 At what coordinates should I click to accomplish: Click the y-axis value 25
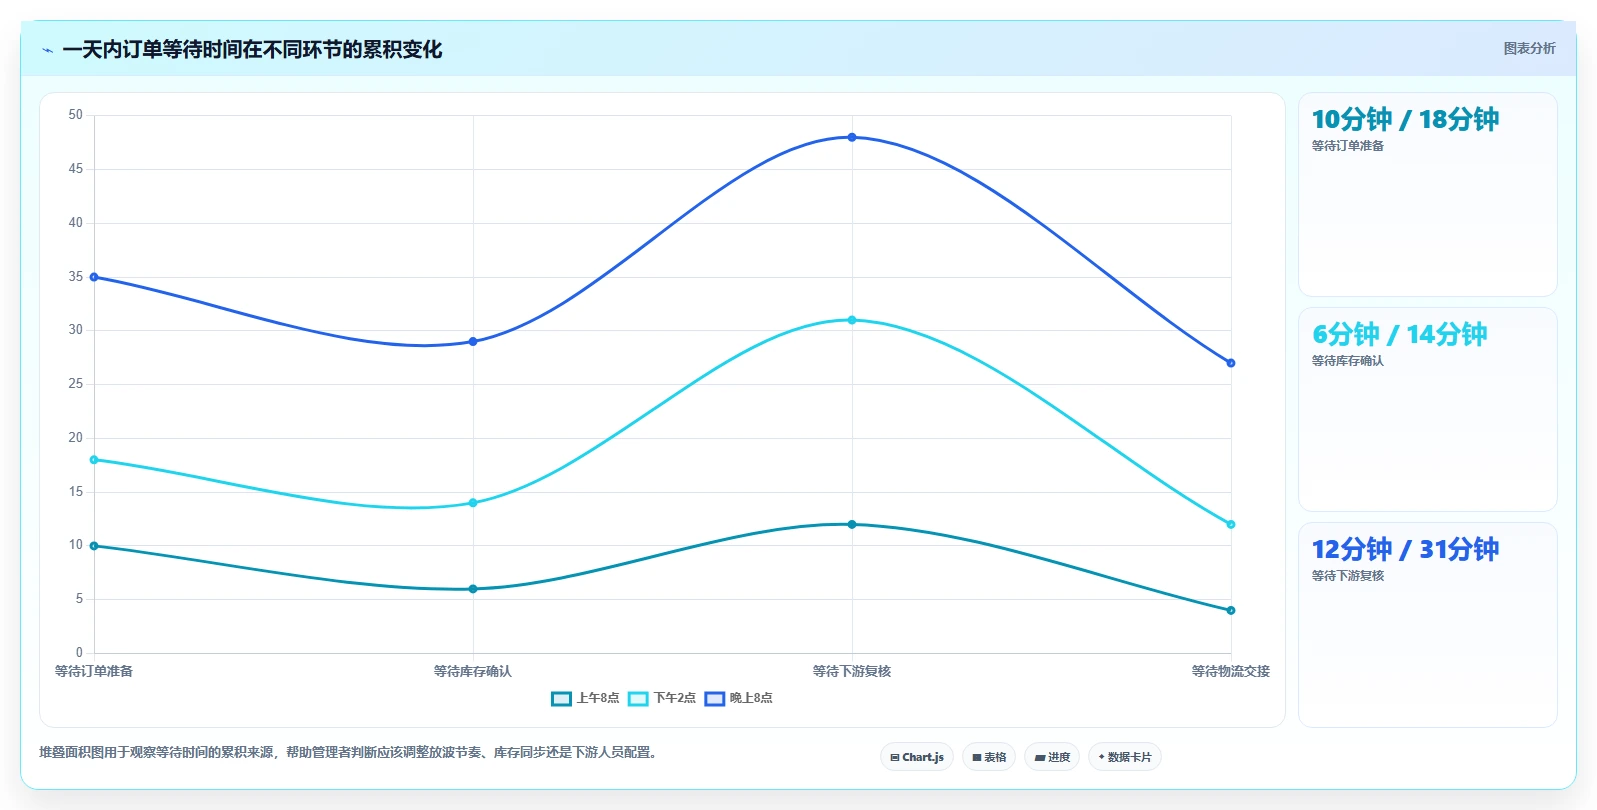76,384
